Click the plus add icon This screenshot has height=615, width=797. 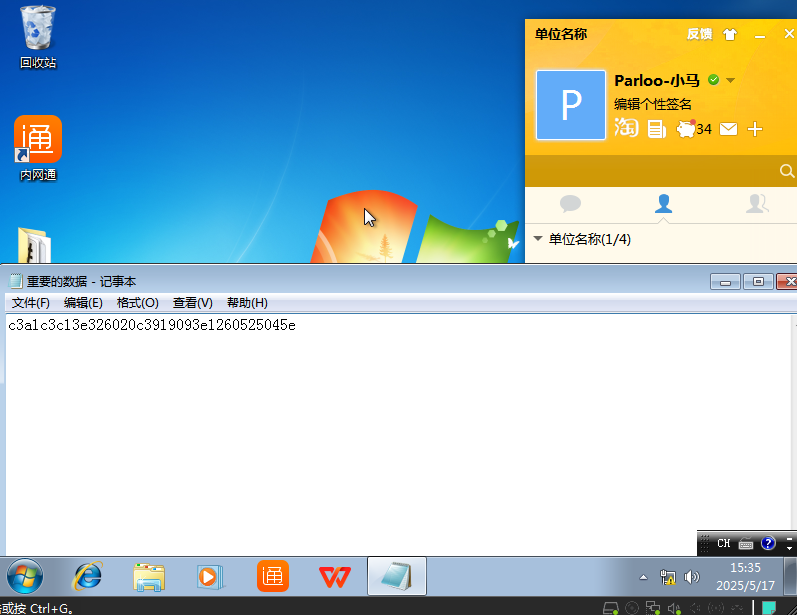755,129
